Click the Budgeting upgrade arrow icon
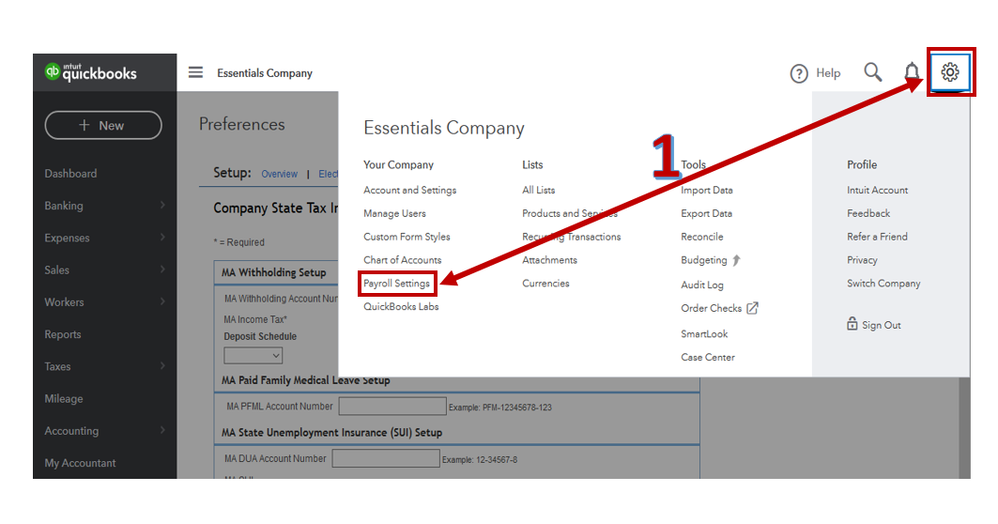Image resolution: width=998 pixels, height=524 pixels. (x=736, y=260)
